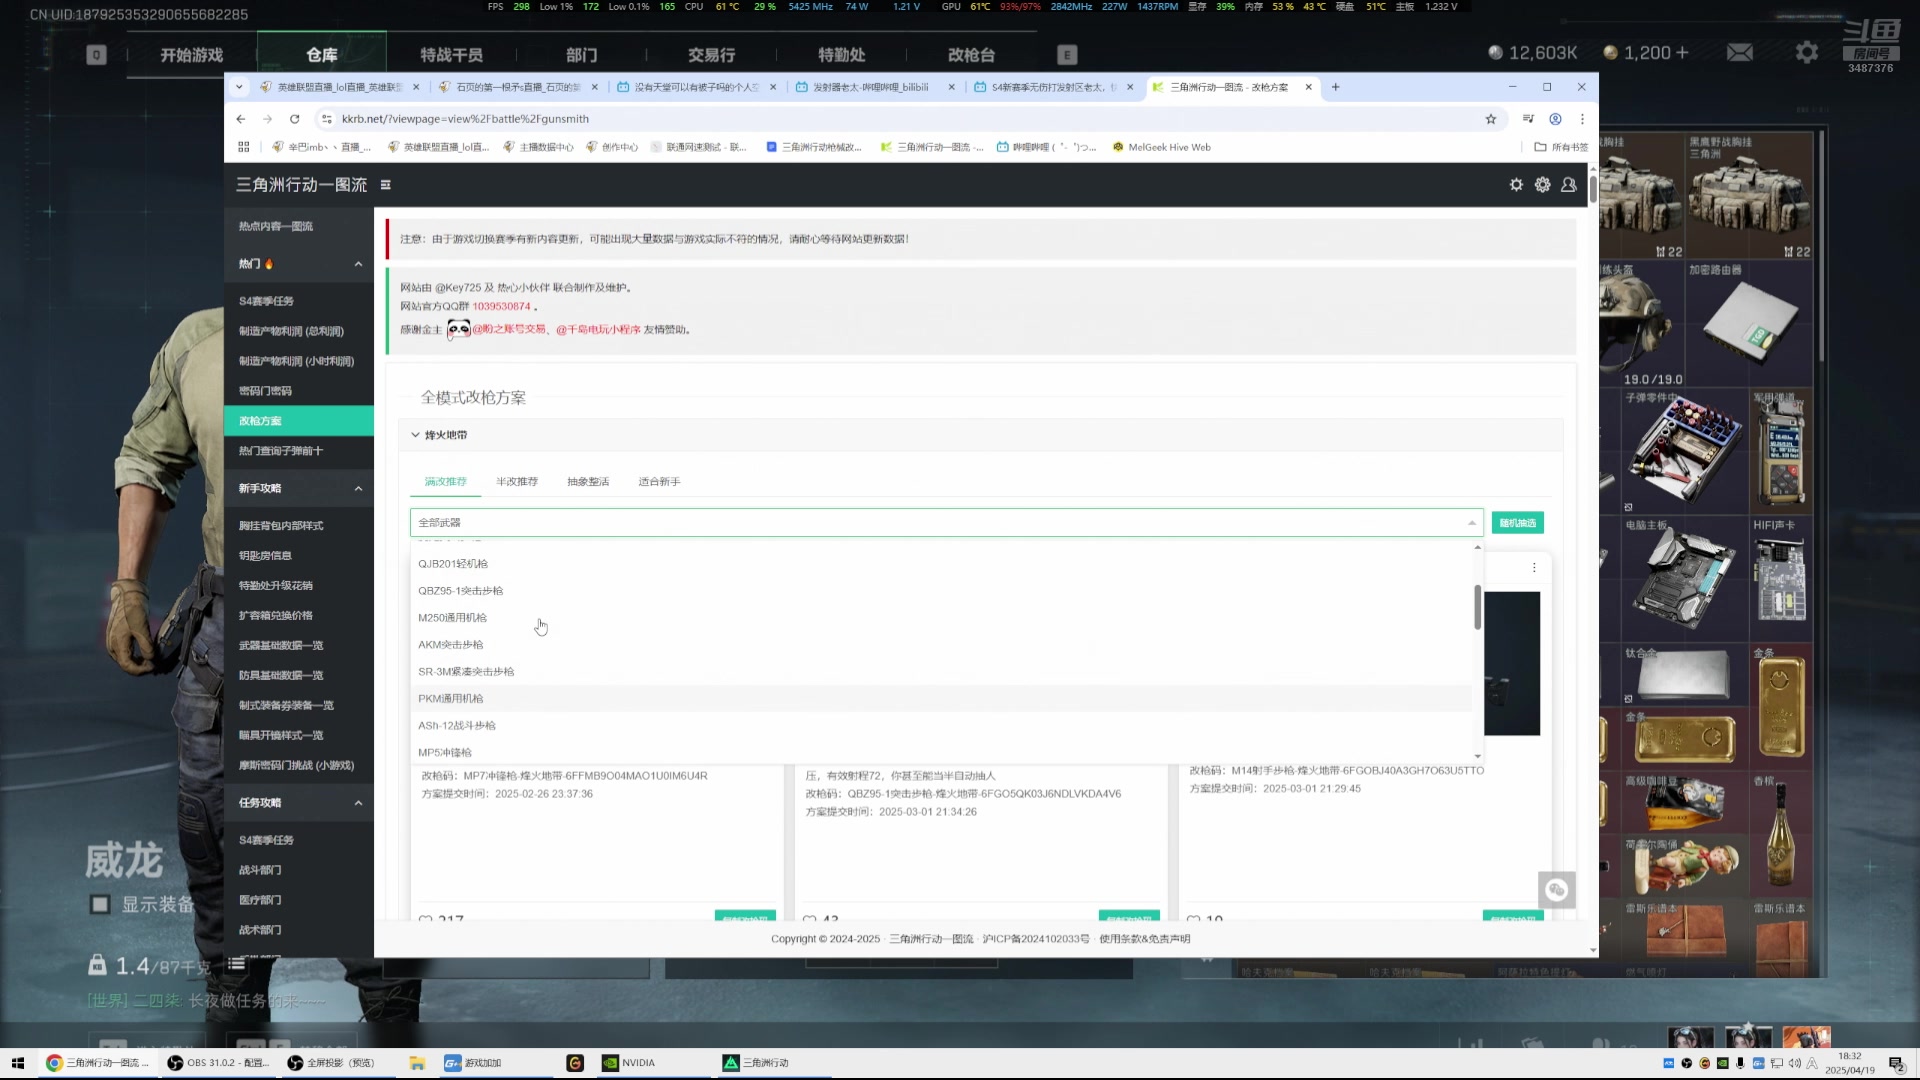Choose AKM突击步枪 in the dropdown list
Viewport: 1920px width, 1080px height.
(940, 645)
